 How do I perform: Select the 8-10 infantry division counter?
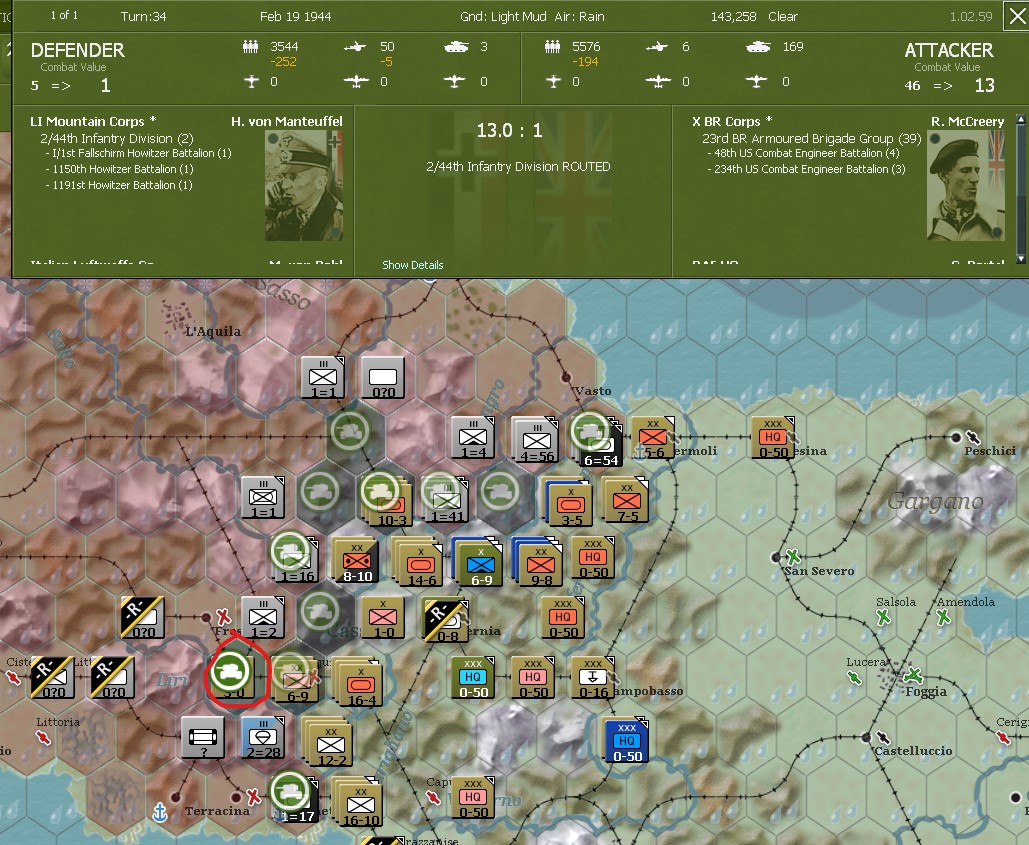coord(357,561)
